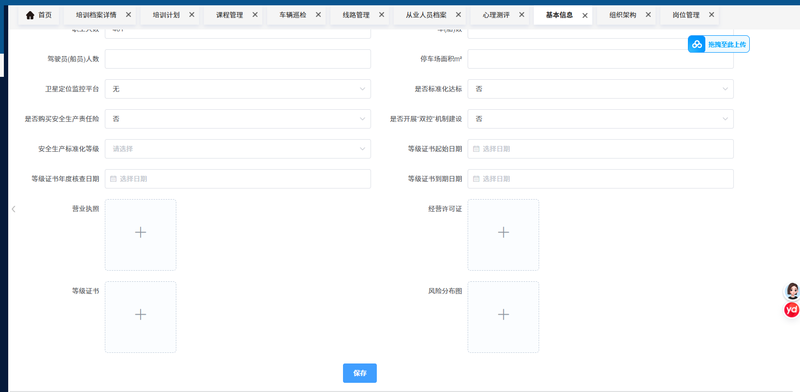Close the 课程管理 tab
Screen dimensions: 800x392
tap(255, 15)
